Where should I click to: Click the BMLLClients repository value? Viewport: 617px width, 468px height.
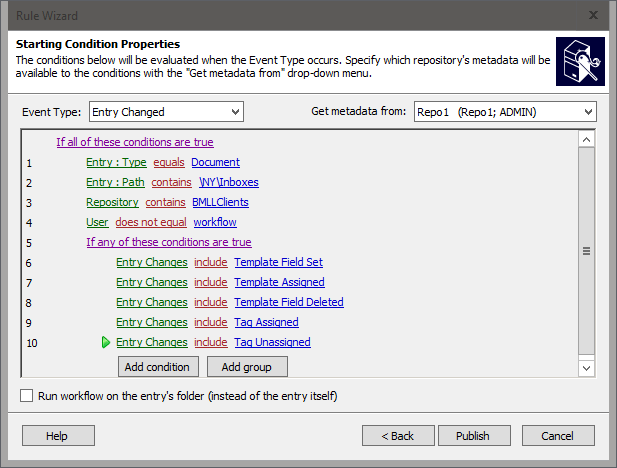(x=219, y=202)
